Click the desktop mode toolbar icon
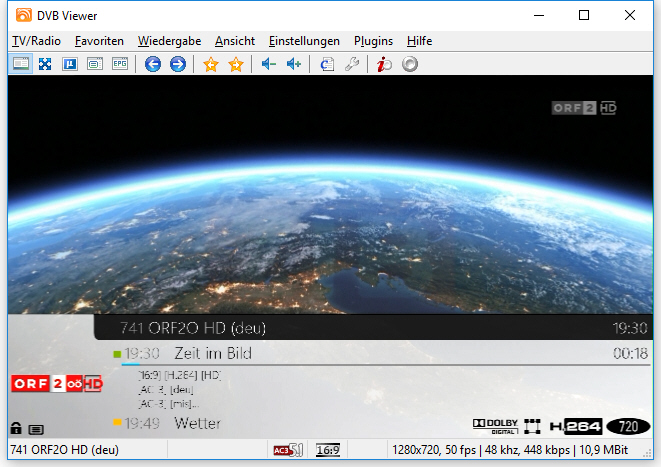 [x=70, y=64]
